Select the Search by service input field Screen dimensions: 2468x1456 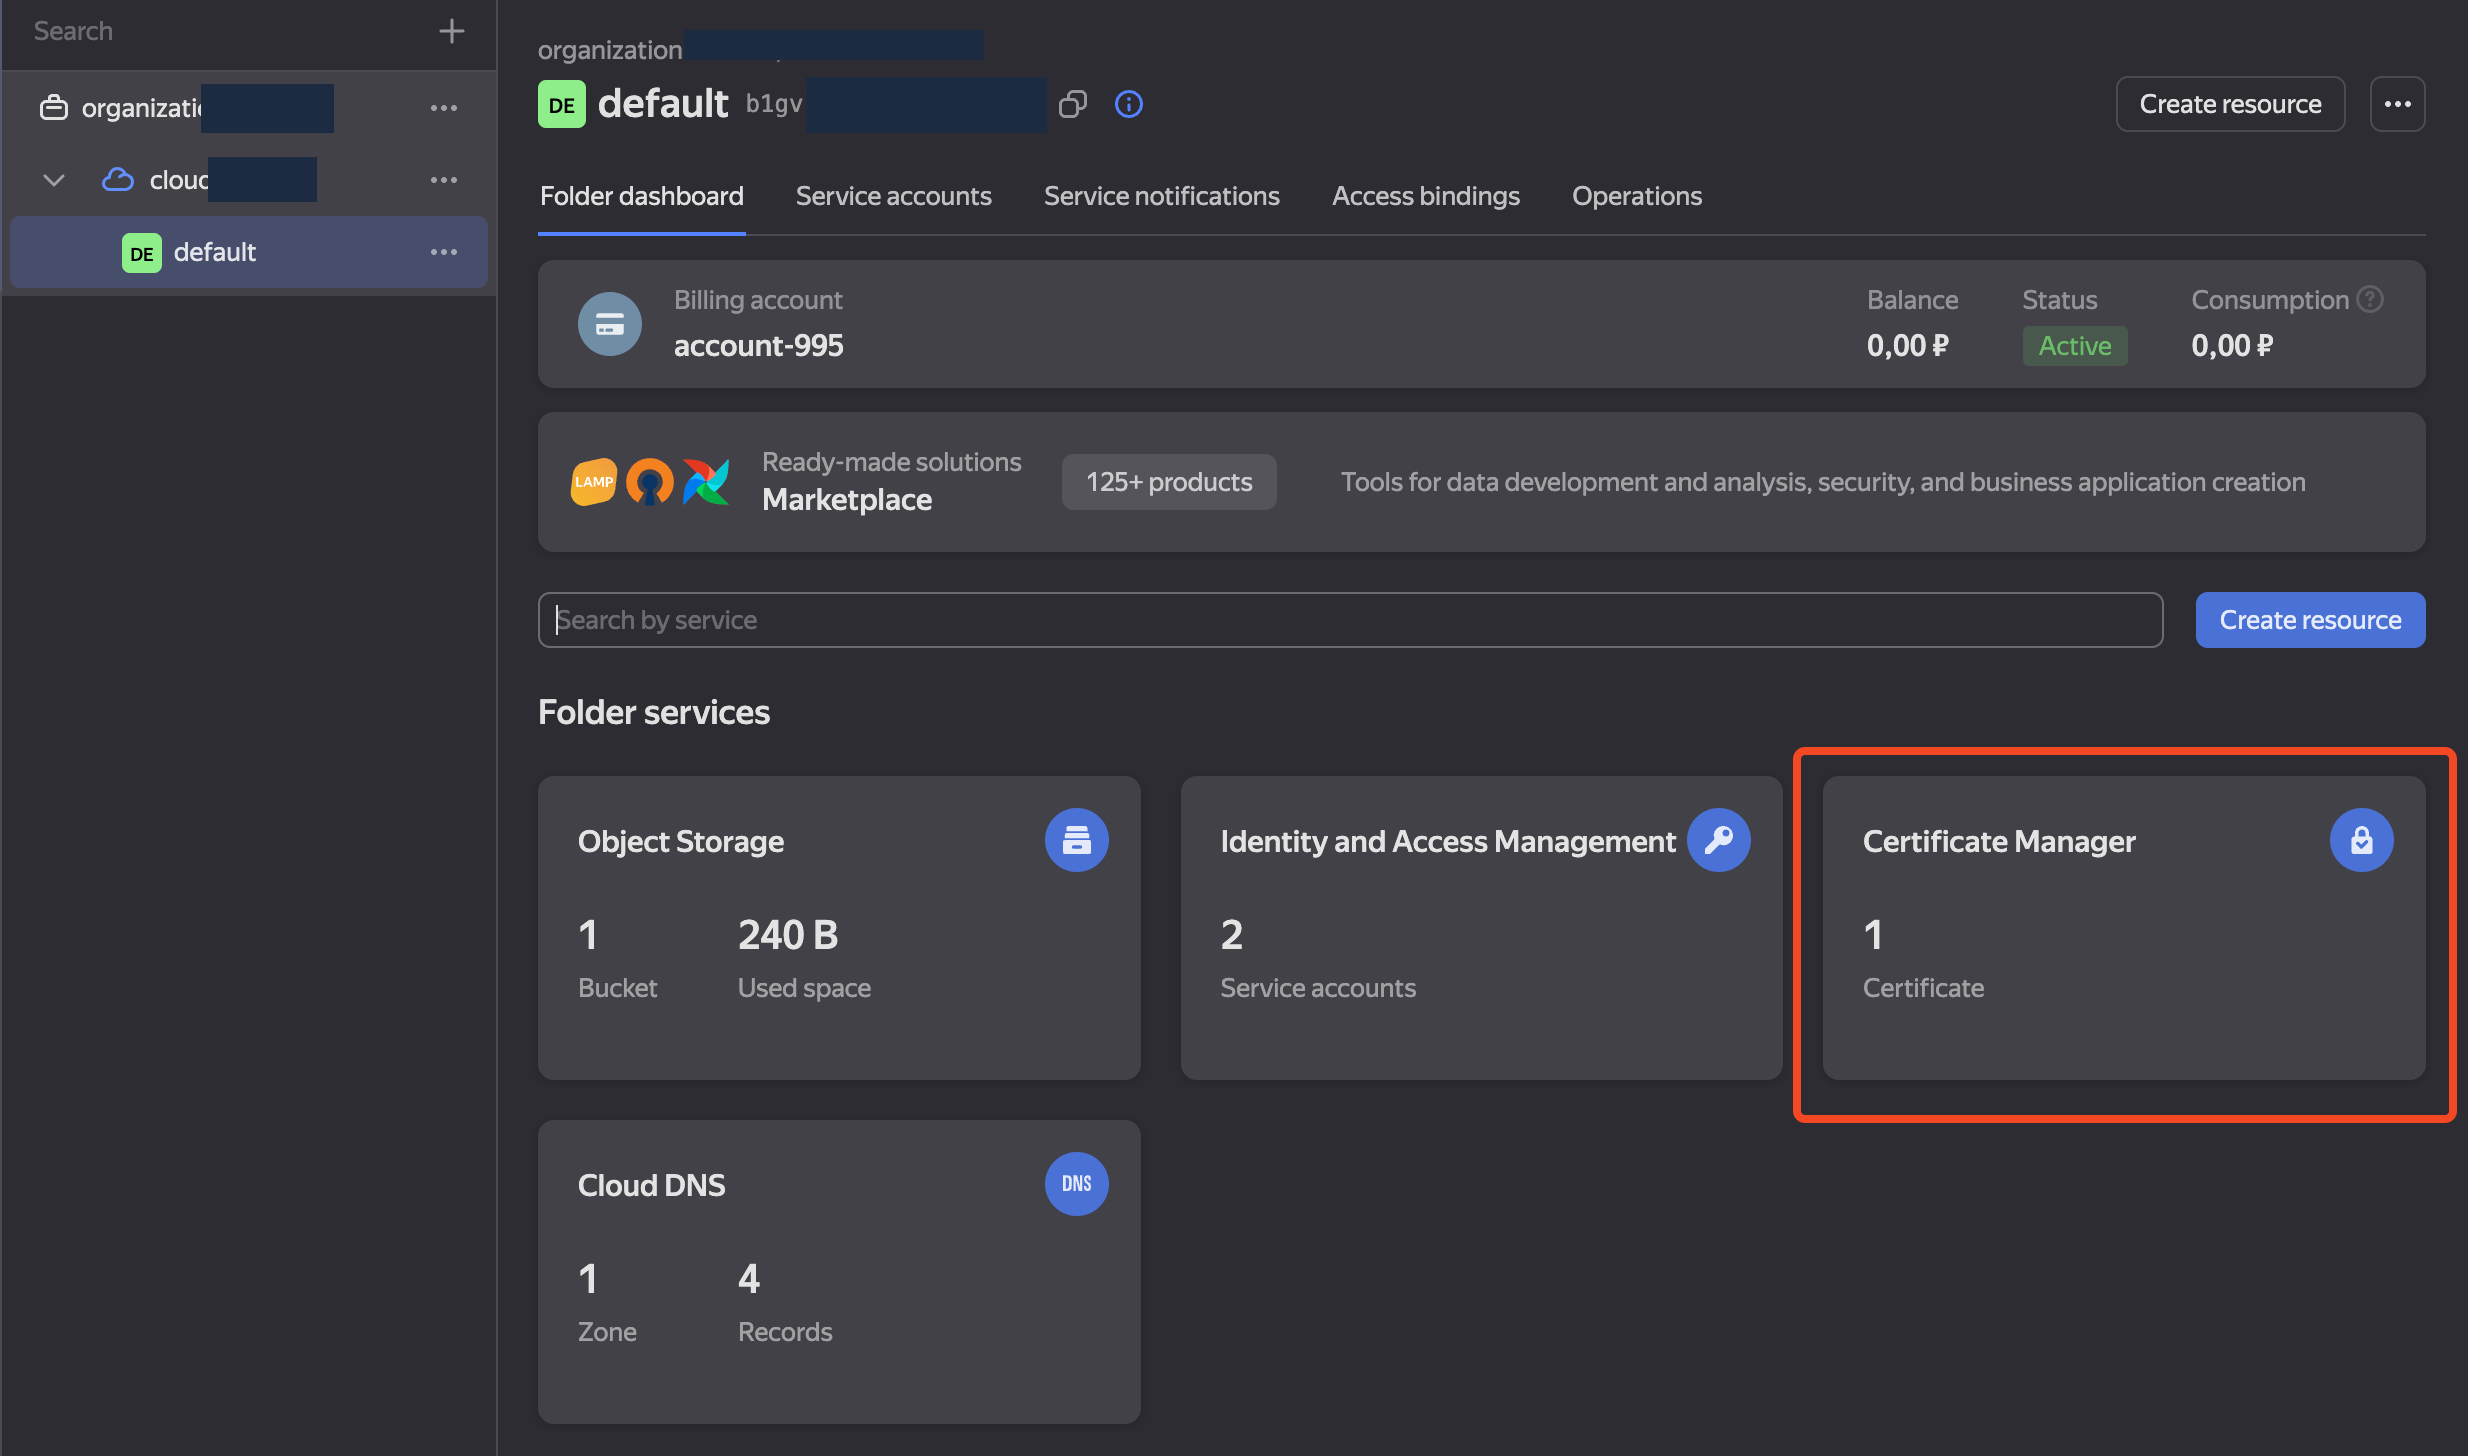(1352, 619)
